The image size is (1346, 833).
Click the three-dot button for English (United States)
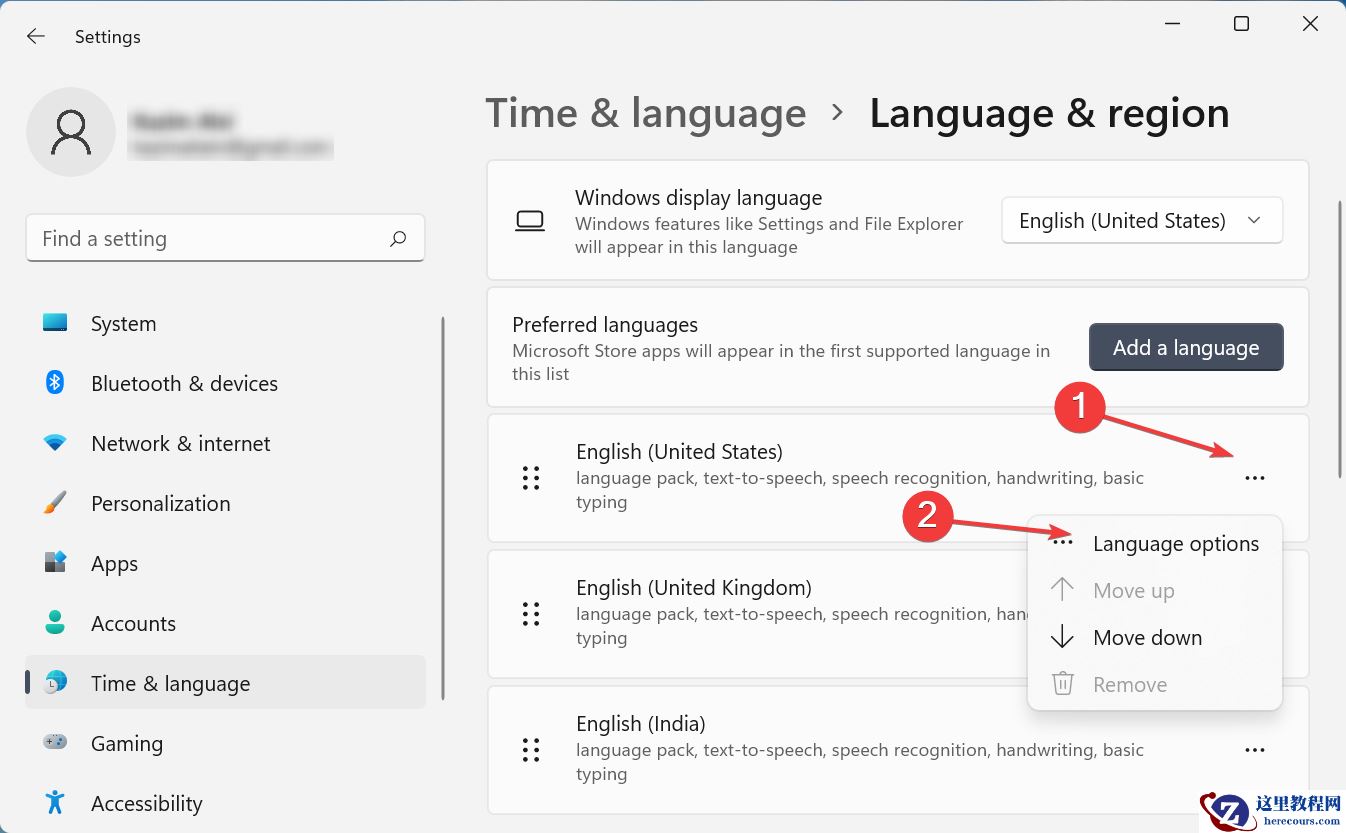[1255, 478]
